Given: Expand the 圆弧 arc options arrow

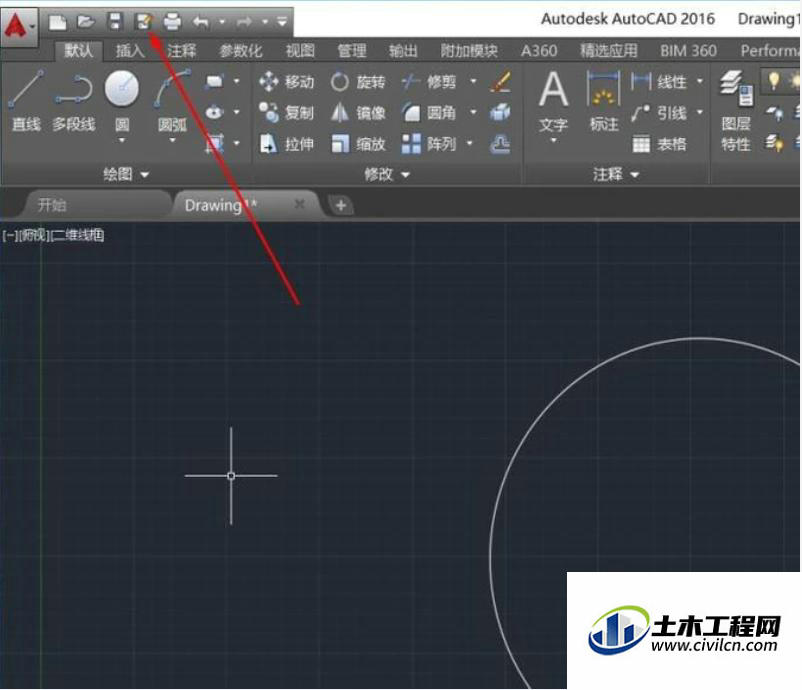Looking at the screenshot, I should pos(172,140).
